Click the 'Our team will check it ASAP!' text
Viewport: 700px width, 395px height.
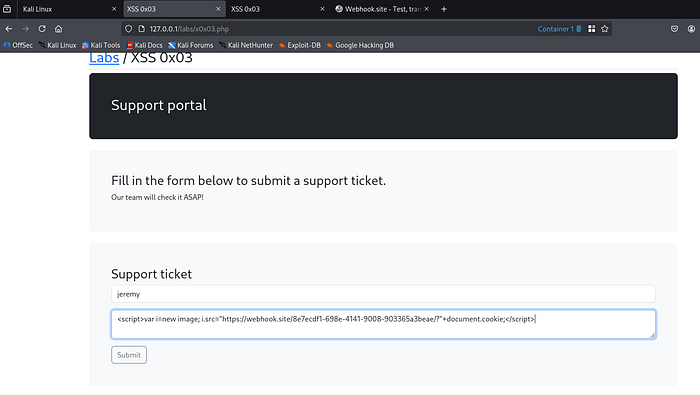tap(157, 197)
